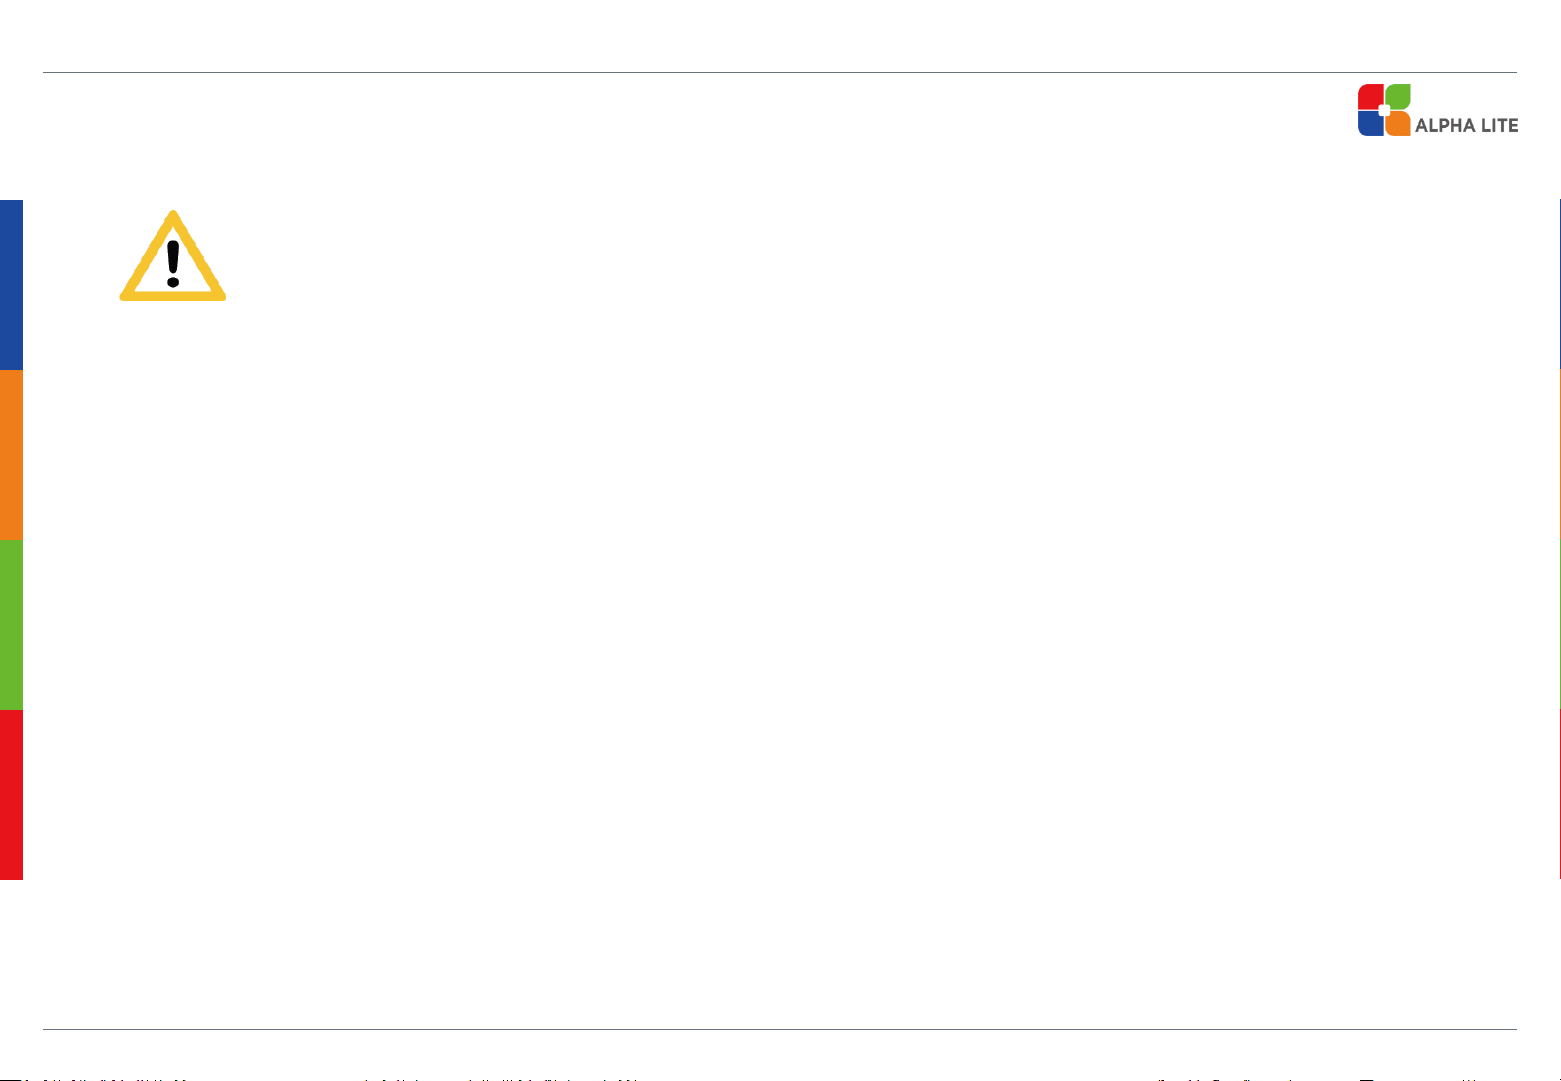Click the orange square of the Alpha Lite logo

tap(1398, 124)
